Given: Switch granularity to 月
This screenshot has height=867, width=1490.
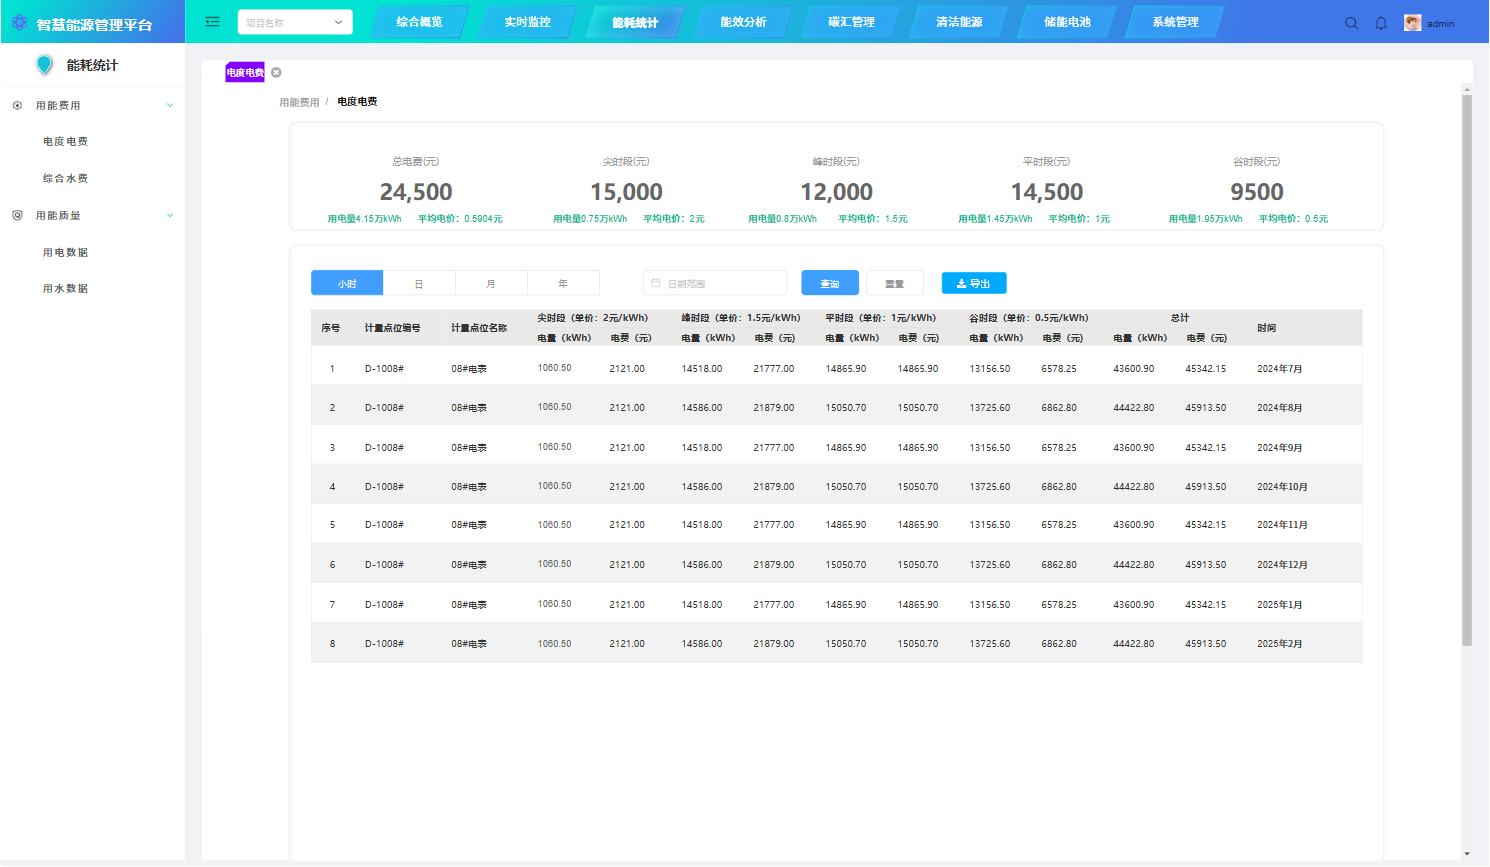Looking at the screenshot, I should click(x=491, y=284).
